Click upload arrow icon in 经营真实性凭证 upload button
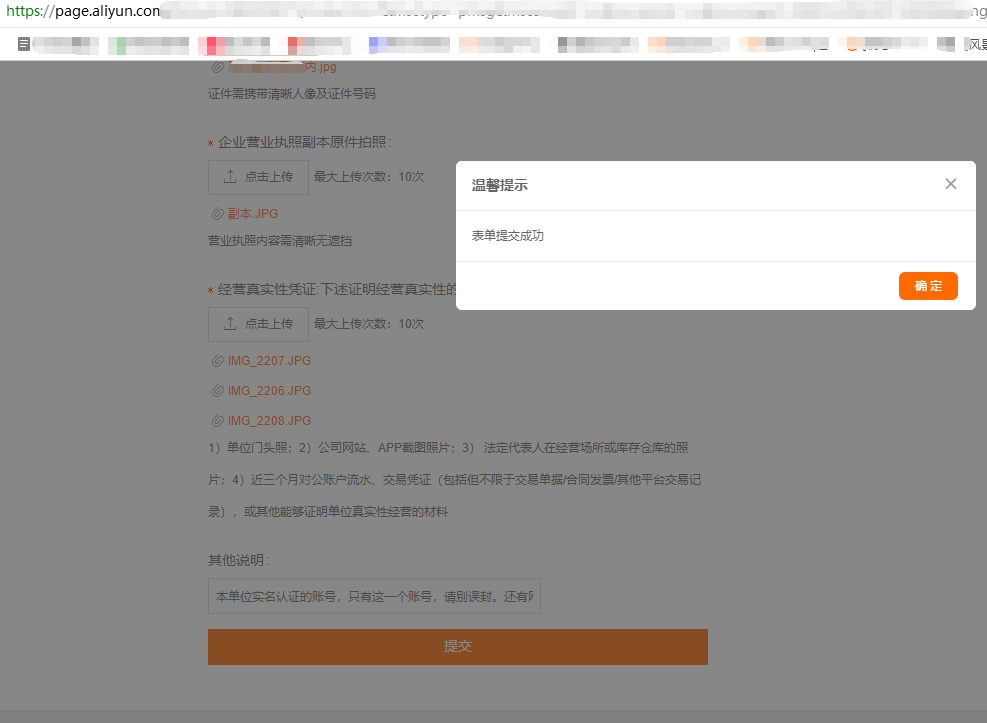The height and width of the screenshot is (723, 987). tap(230, 324)
